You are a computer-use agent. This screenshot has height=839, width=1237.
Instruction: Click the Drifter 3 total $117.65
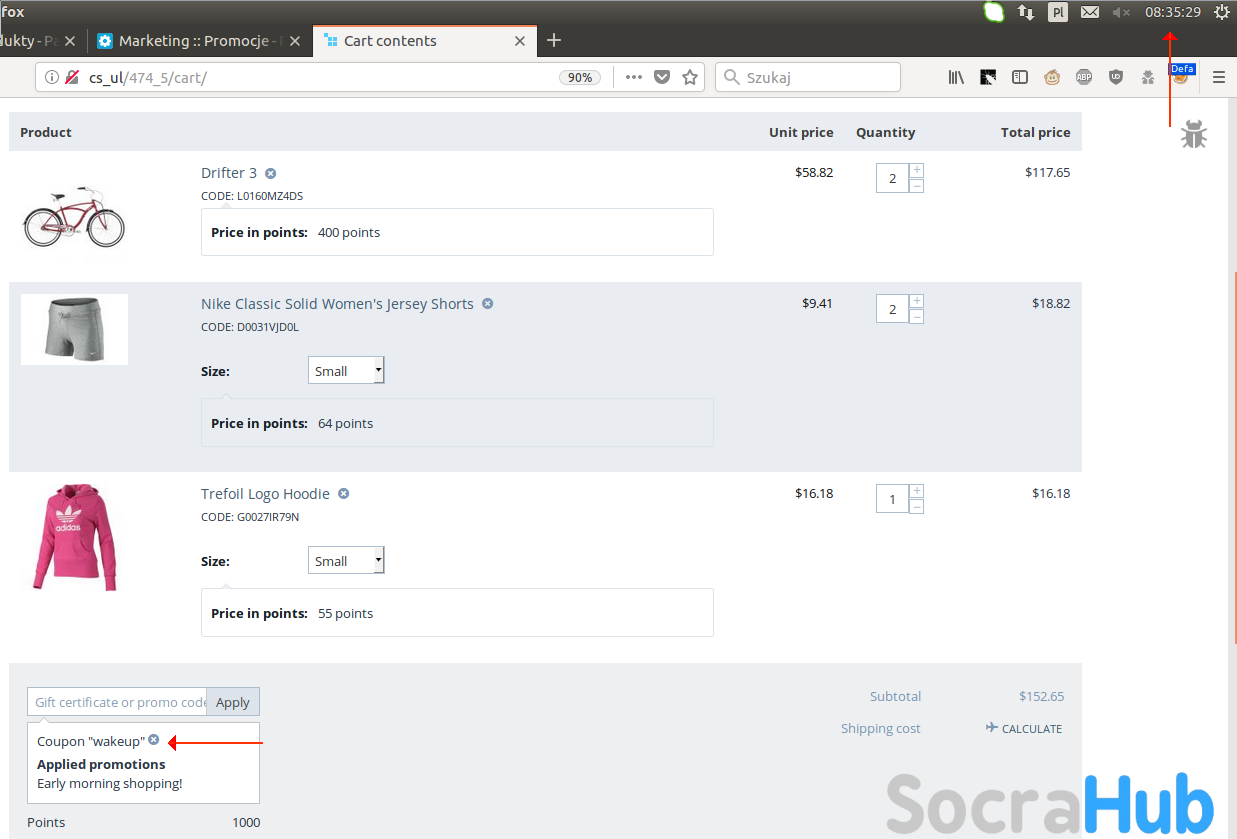click(1047, 172)
